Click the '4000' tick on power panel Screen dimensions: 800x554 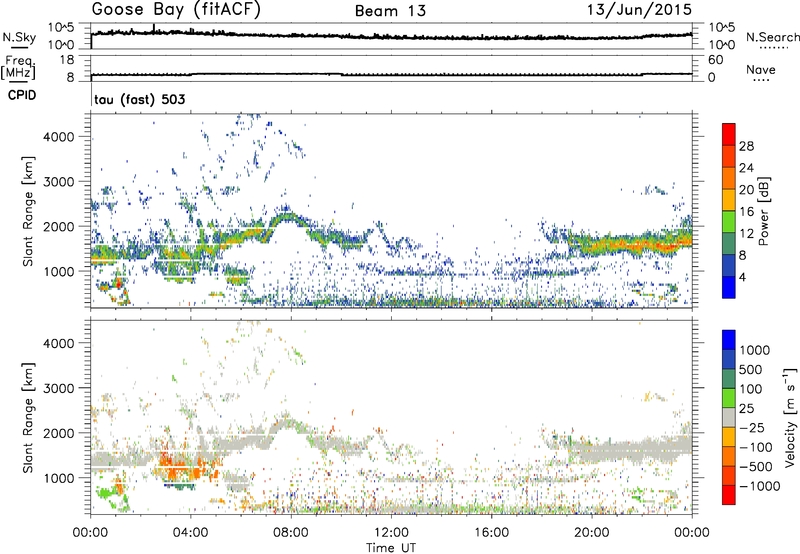(x=59, y=137)
